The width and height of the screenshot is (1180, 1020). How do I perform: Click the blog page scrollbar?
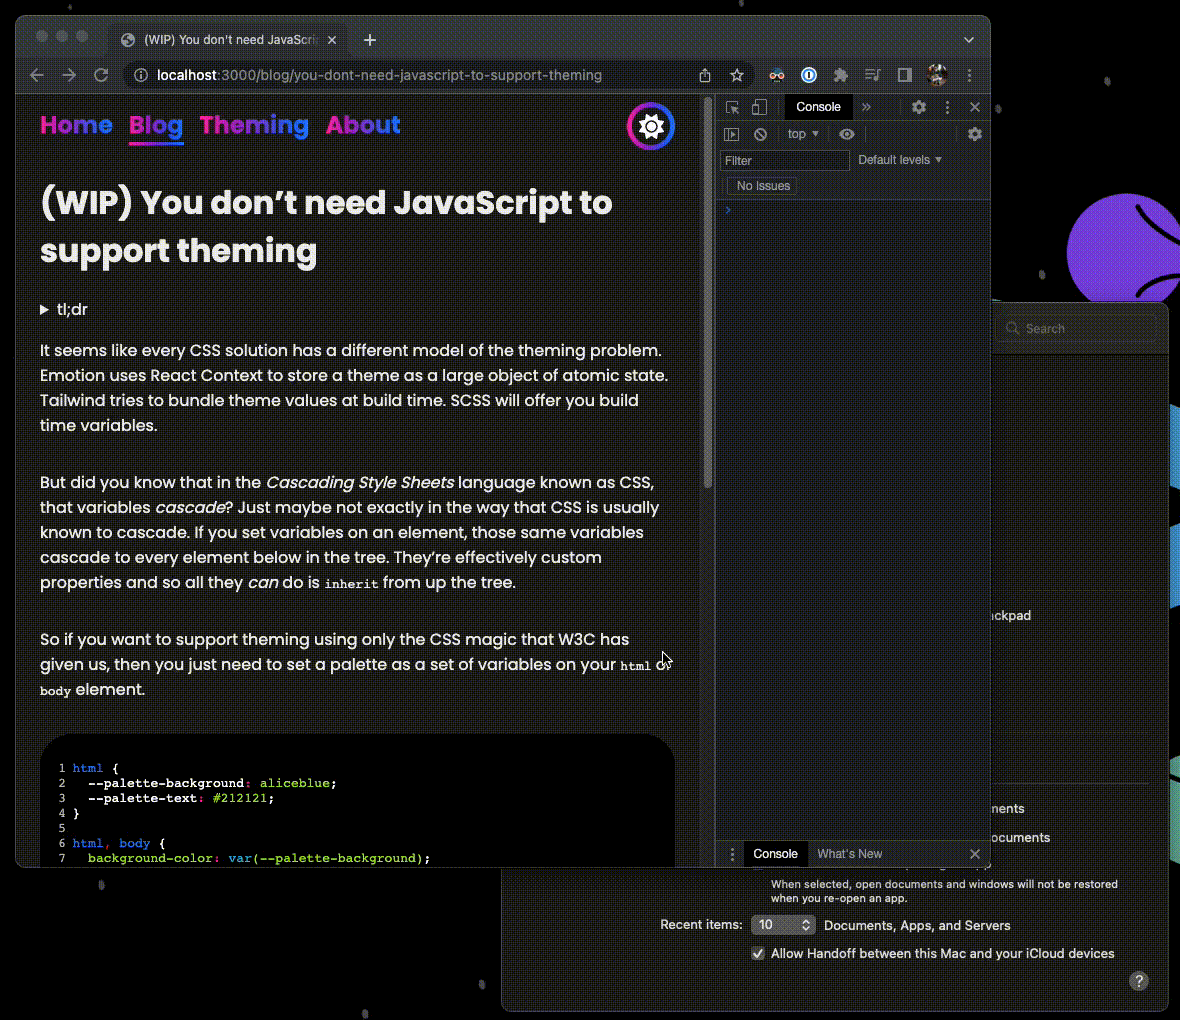(707, 294)
